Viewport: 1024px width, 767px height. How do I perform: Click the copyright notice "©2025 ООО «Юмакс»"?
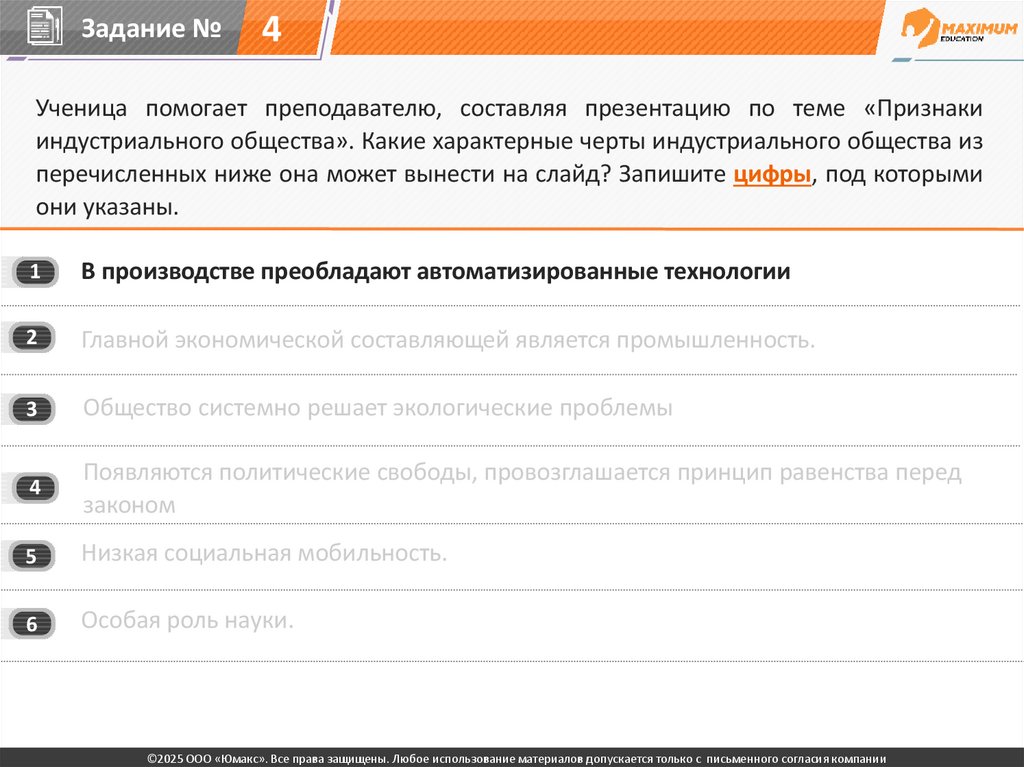coord(516,759)
